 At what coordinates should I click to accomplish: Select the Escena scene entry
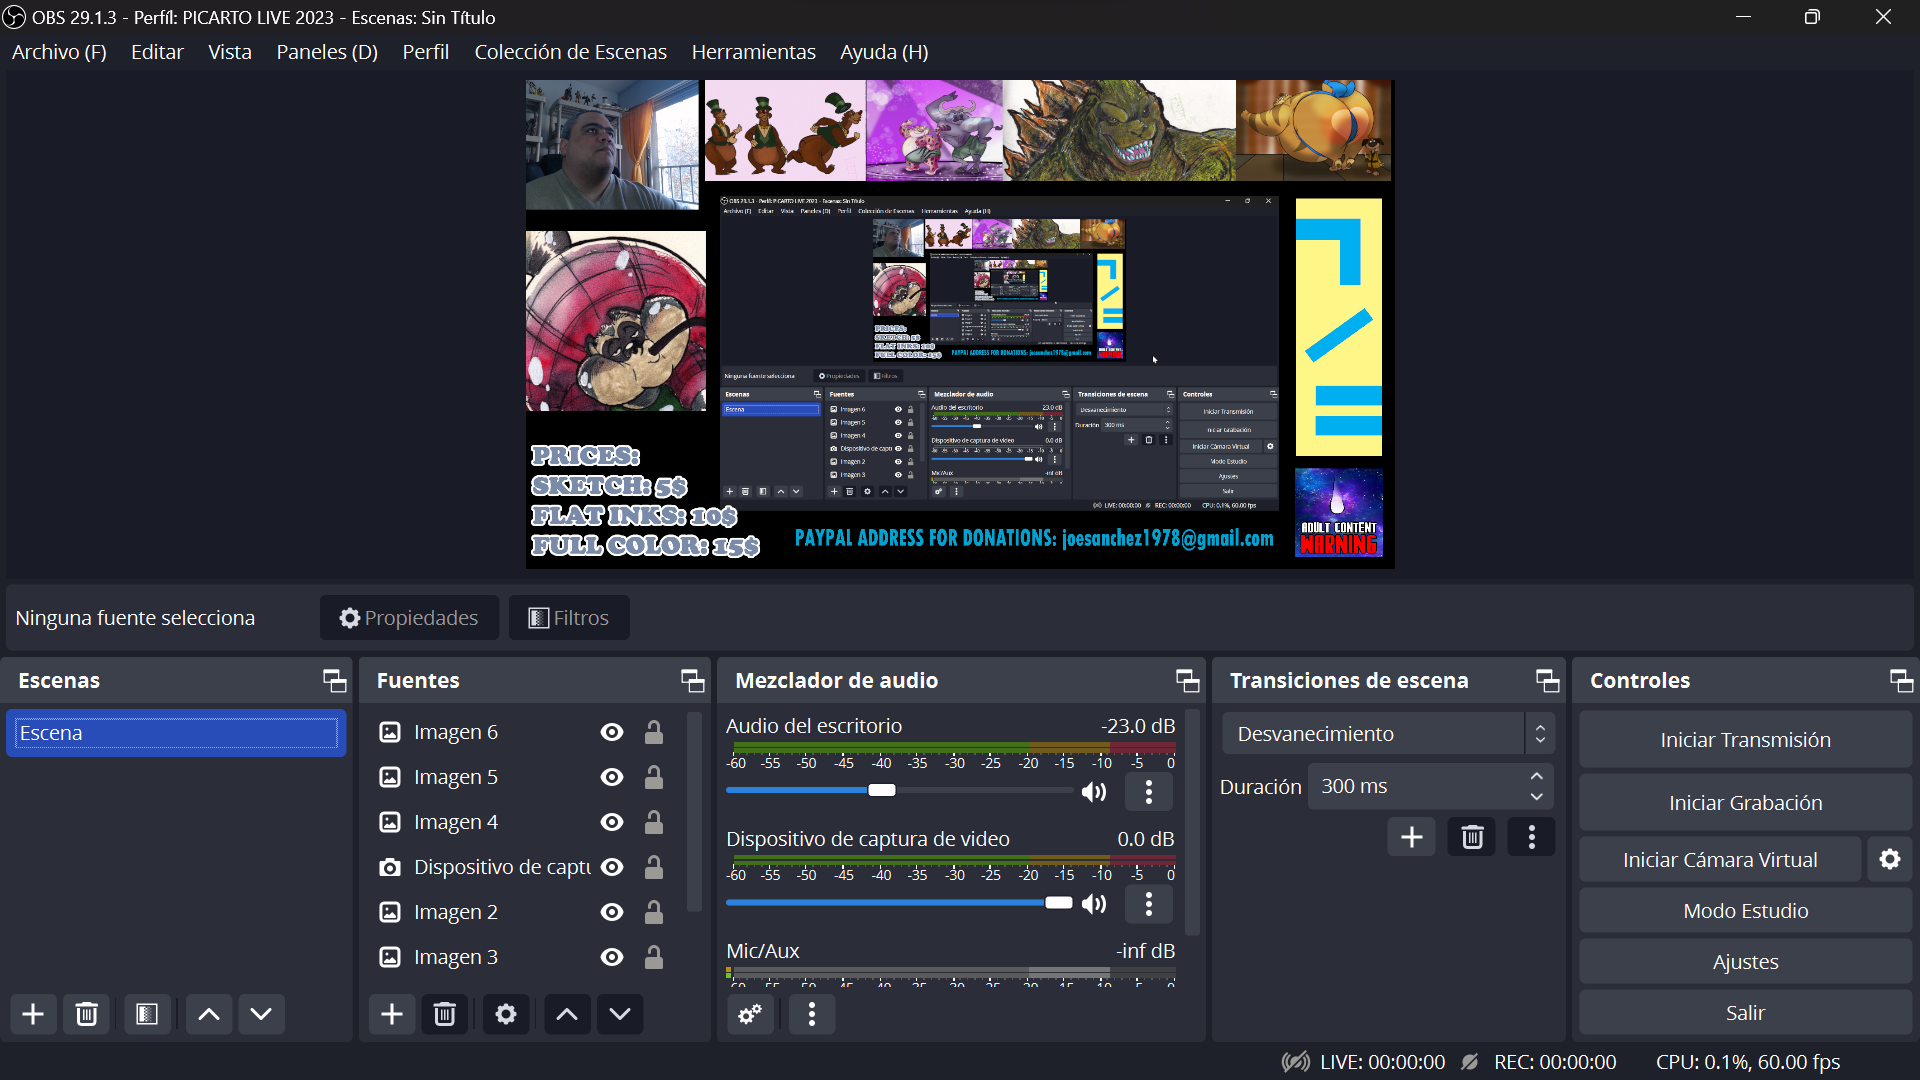pyautogui.click(x=177, y=733)
